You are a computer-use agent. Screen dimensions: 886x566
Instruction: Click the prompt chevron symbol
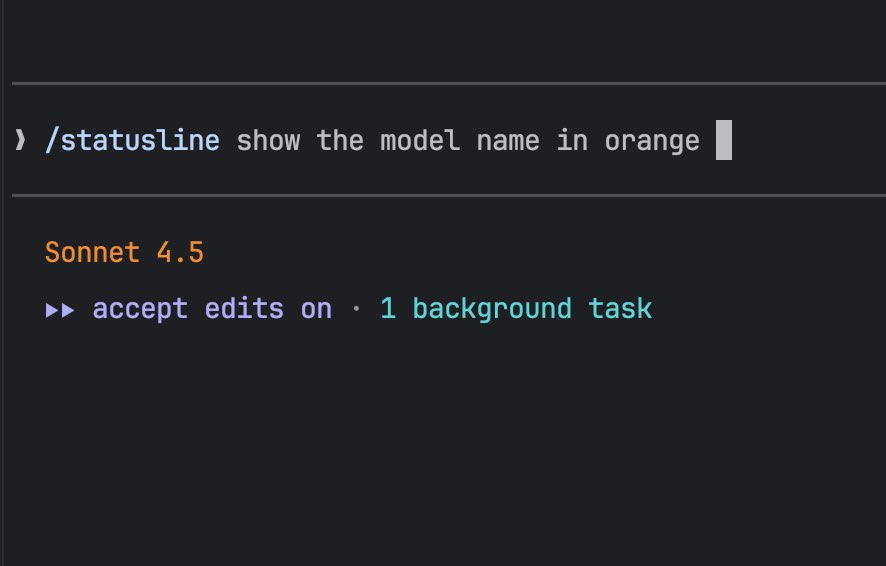[20, 140]
